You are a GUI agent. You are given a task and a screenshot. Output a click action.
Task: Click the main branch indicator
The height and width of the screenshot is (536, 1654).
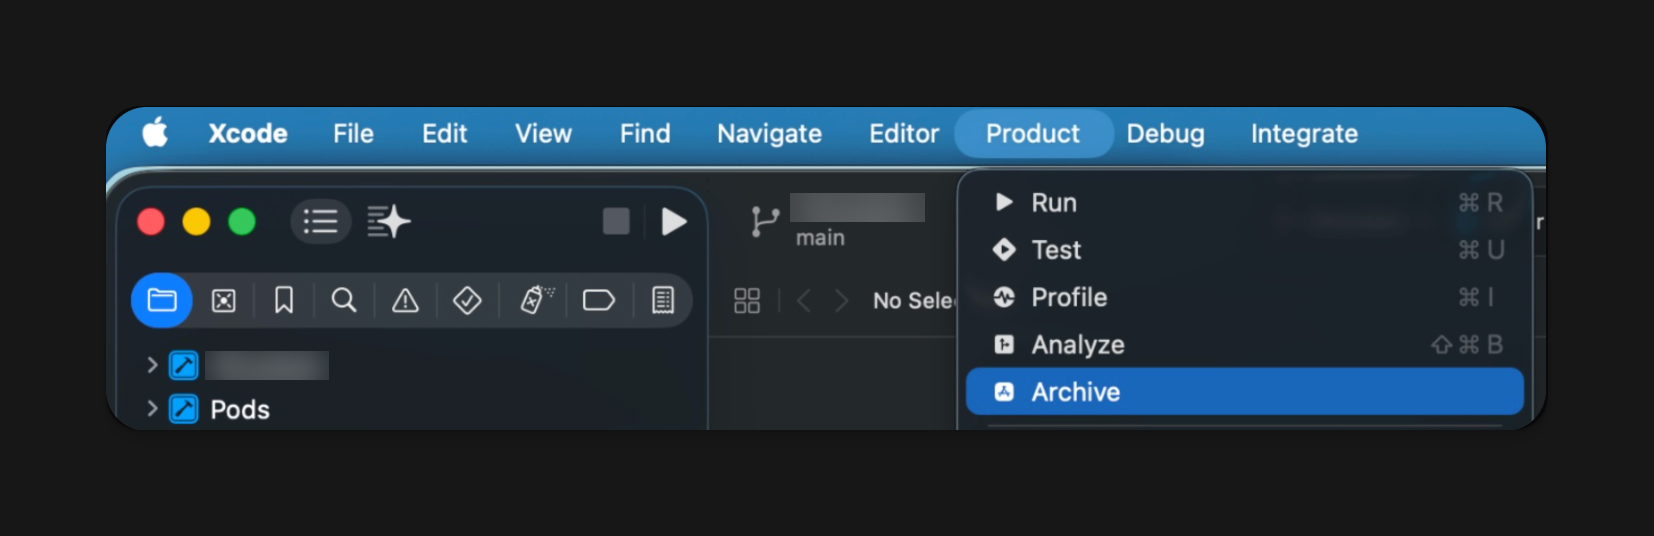(820, 238)
